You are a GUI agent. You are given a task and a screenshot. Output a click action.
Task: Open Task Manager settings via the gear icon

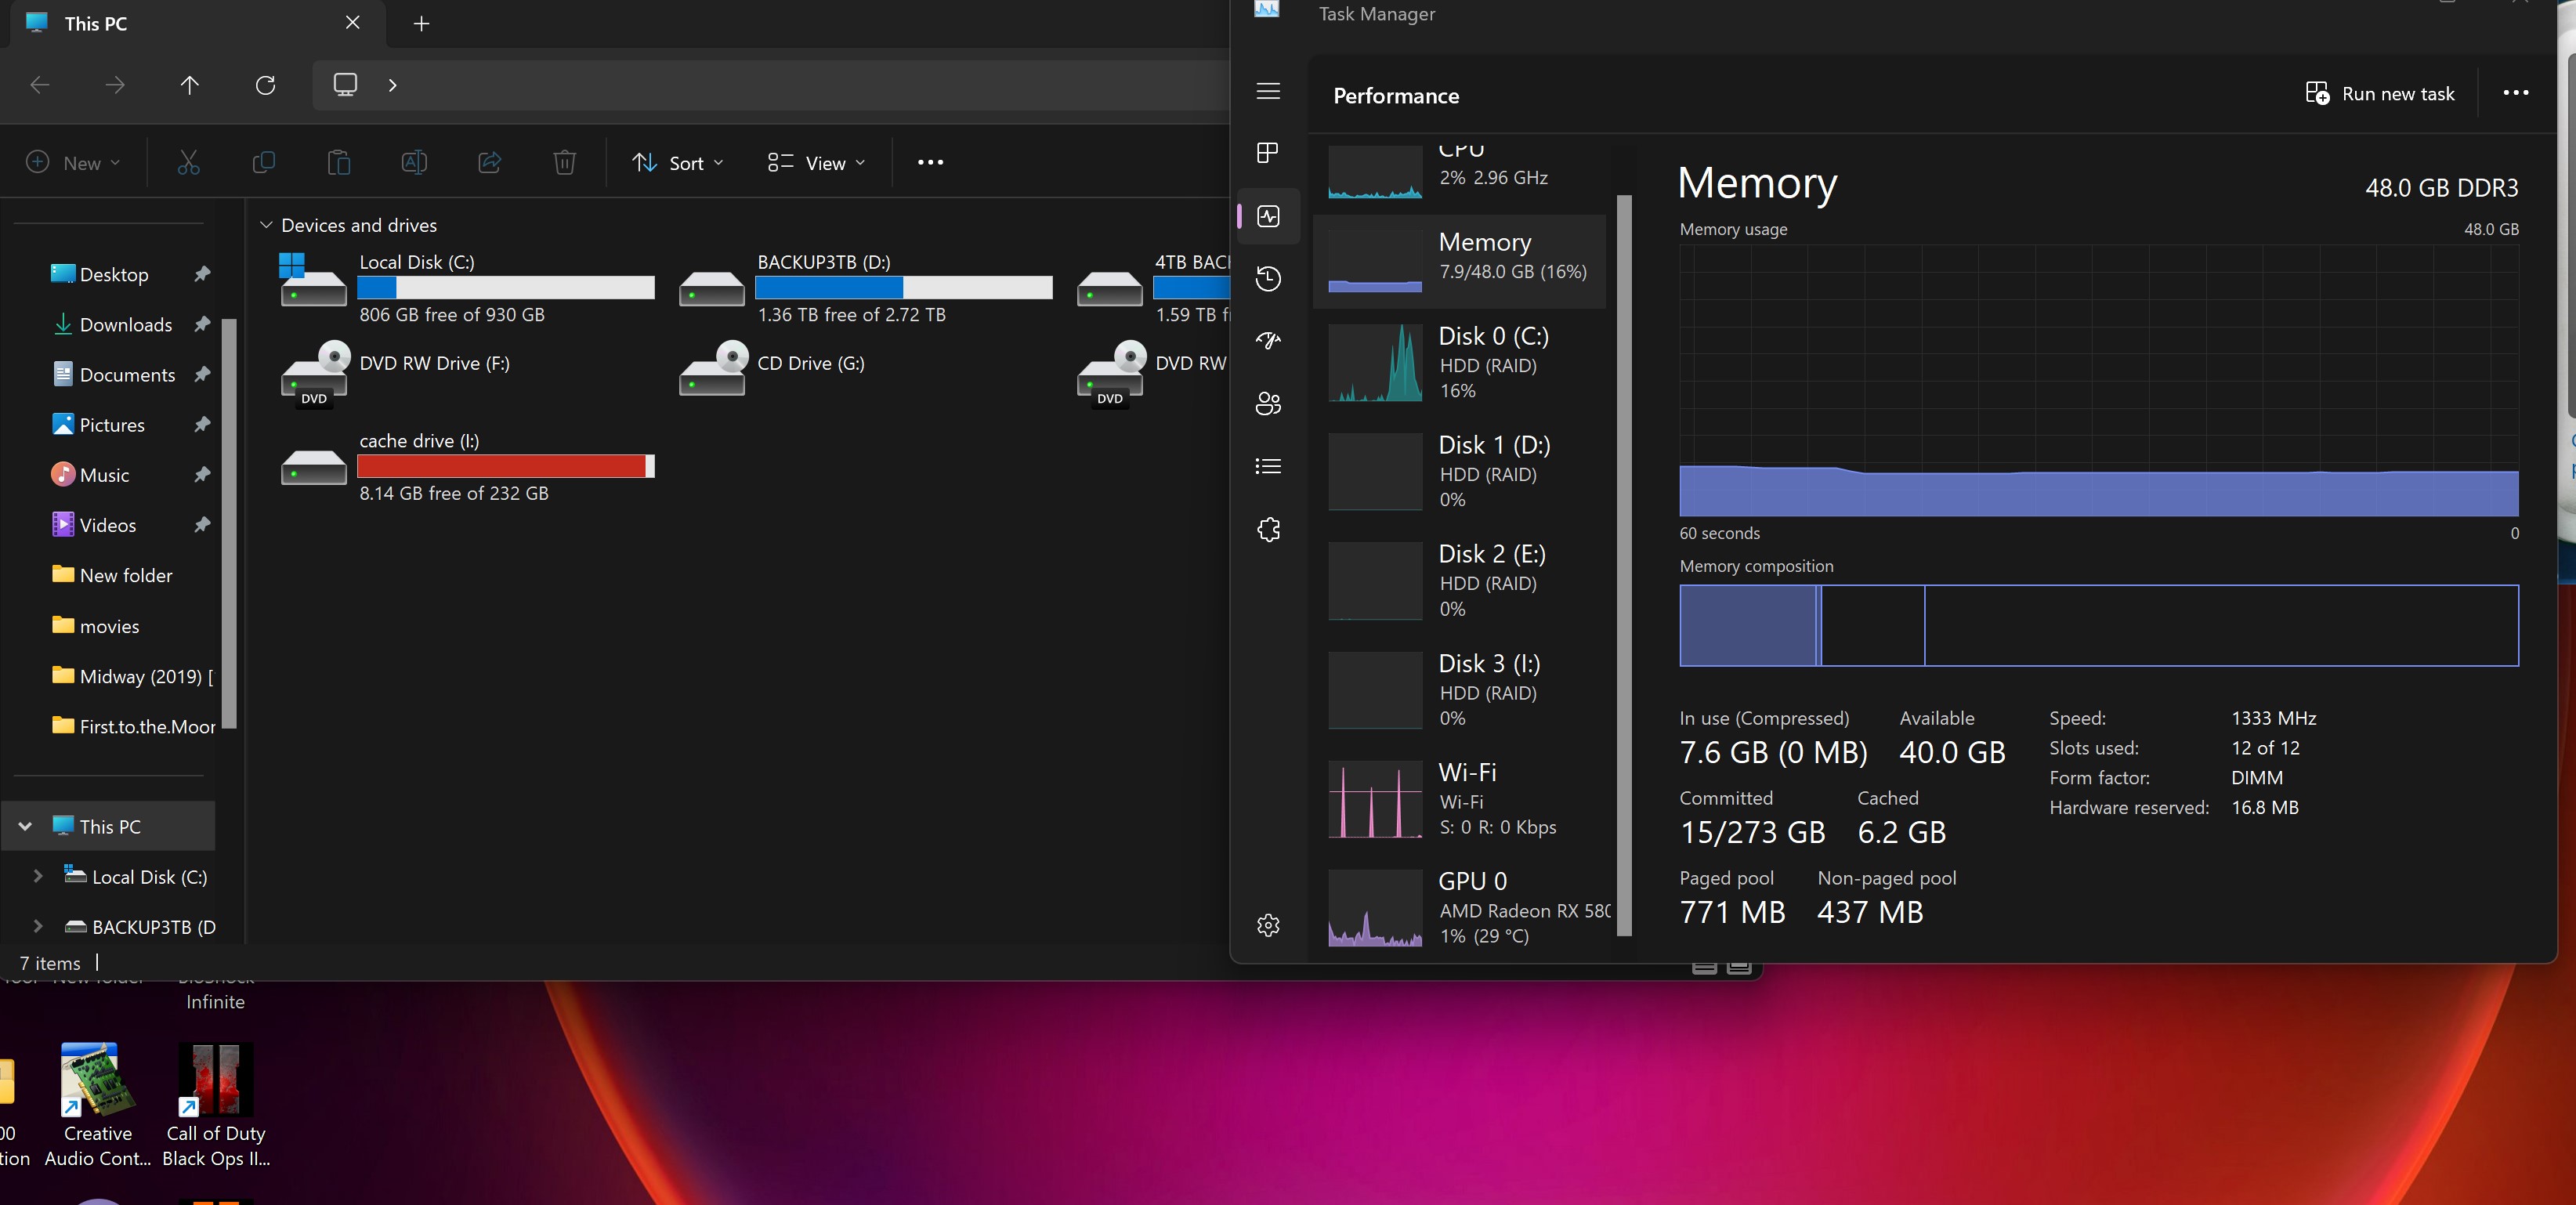(x=1267, y=925)
